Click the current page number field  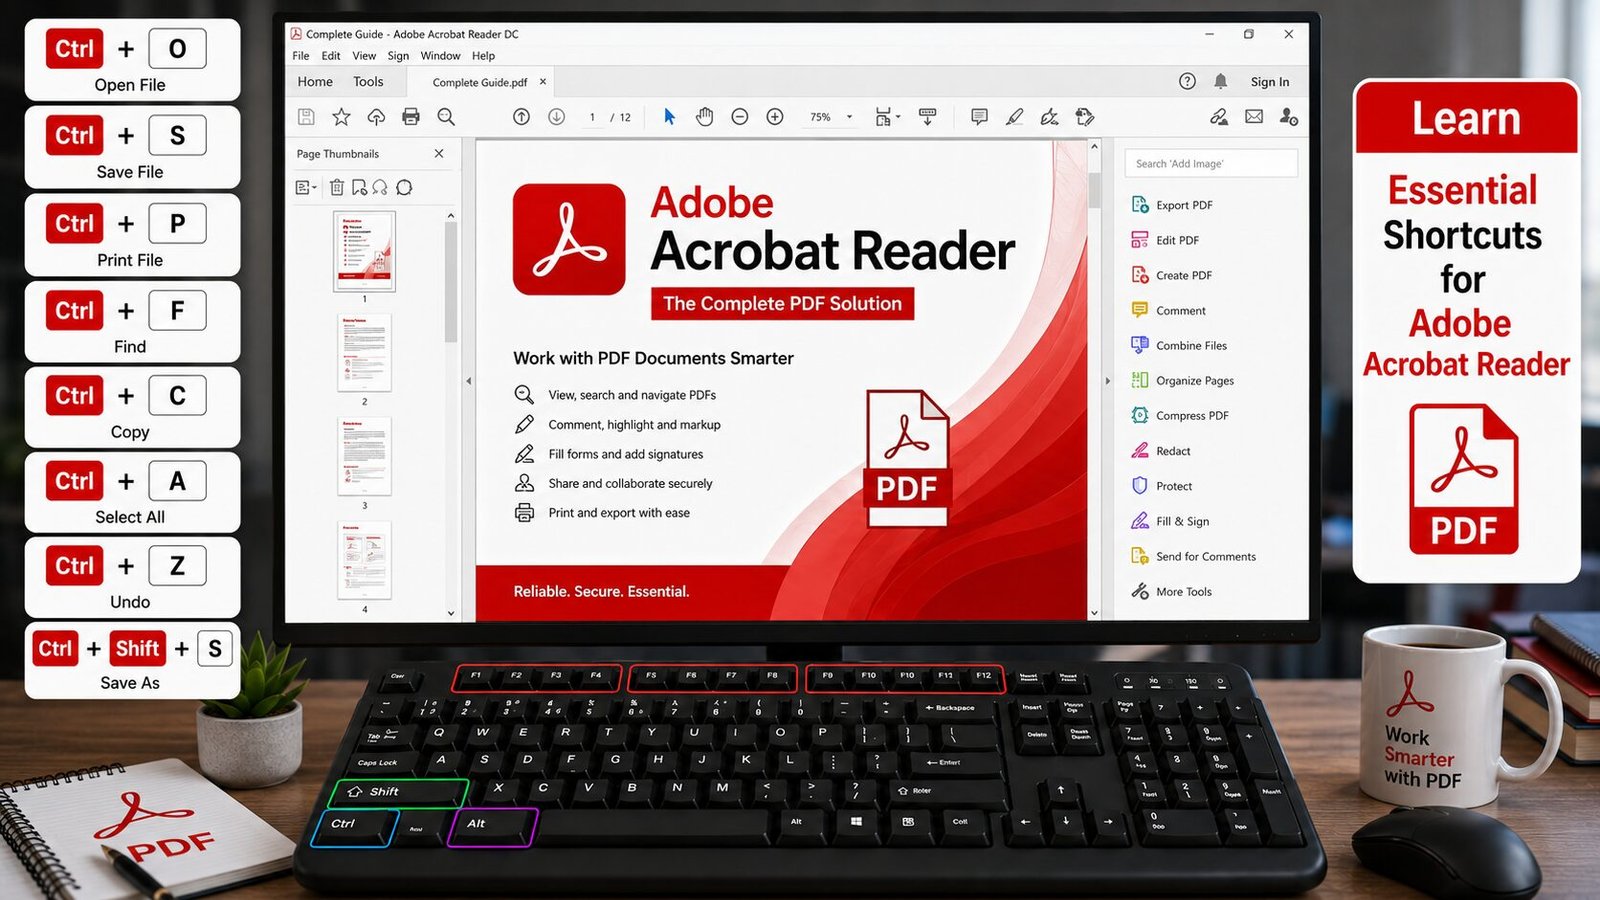592,117
